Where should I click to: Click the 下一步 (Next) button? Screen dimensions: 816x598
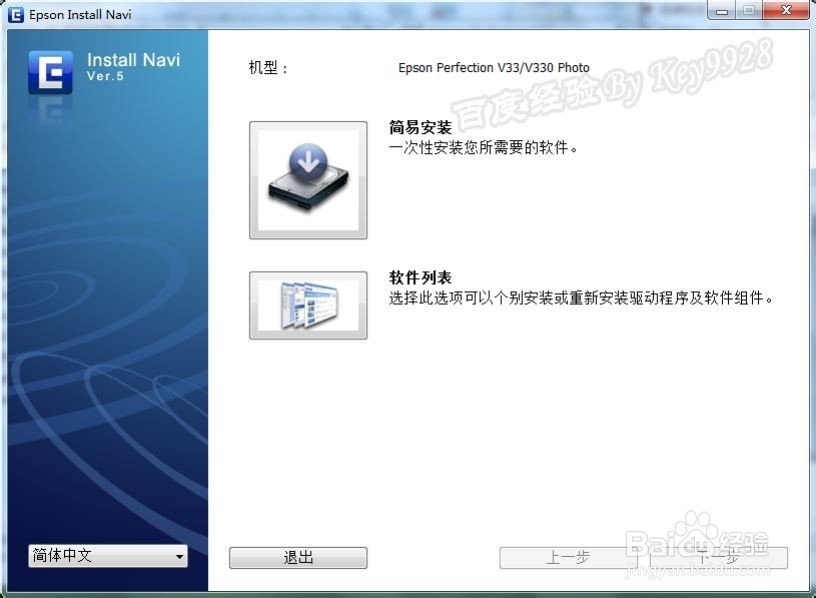718,558
